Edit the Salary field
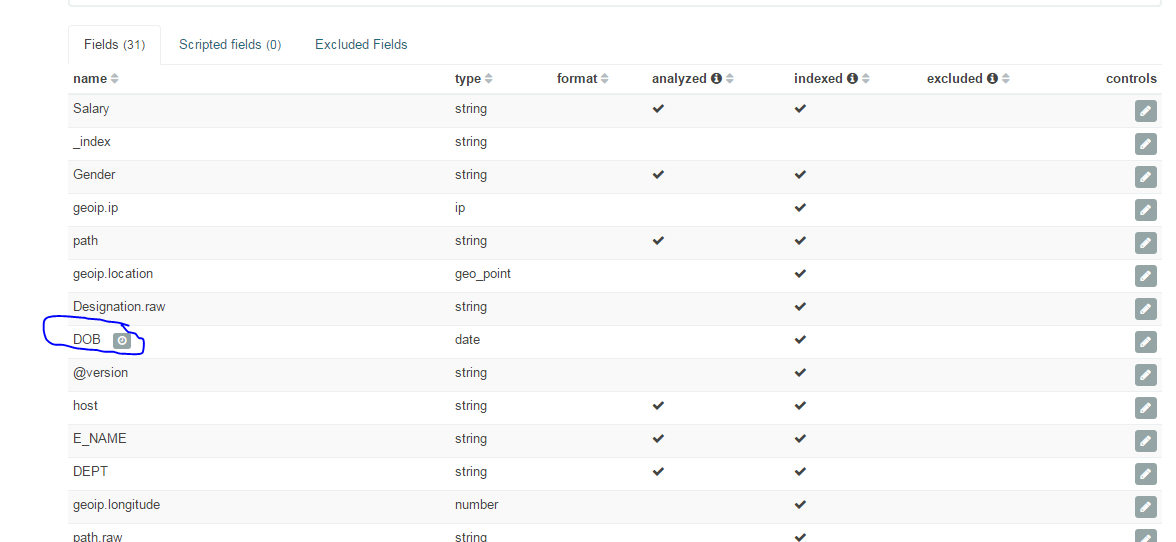 click(x=1146, y=111)
